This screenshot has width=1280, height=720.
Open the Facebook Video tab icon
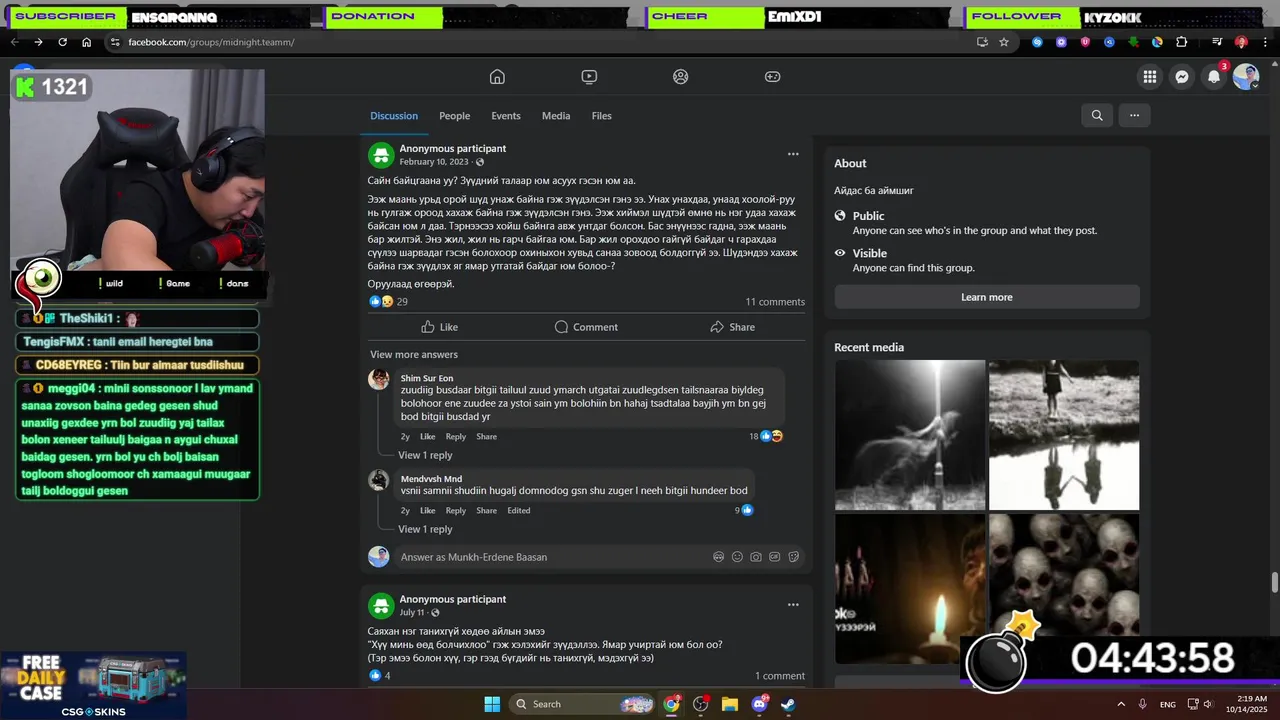pyautogui.click(x=589, y=77)
